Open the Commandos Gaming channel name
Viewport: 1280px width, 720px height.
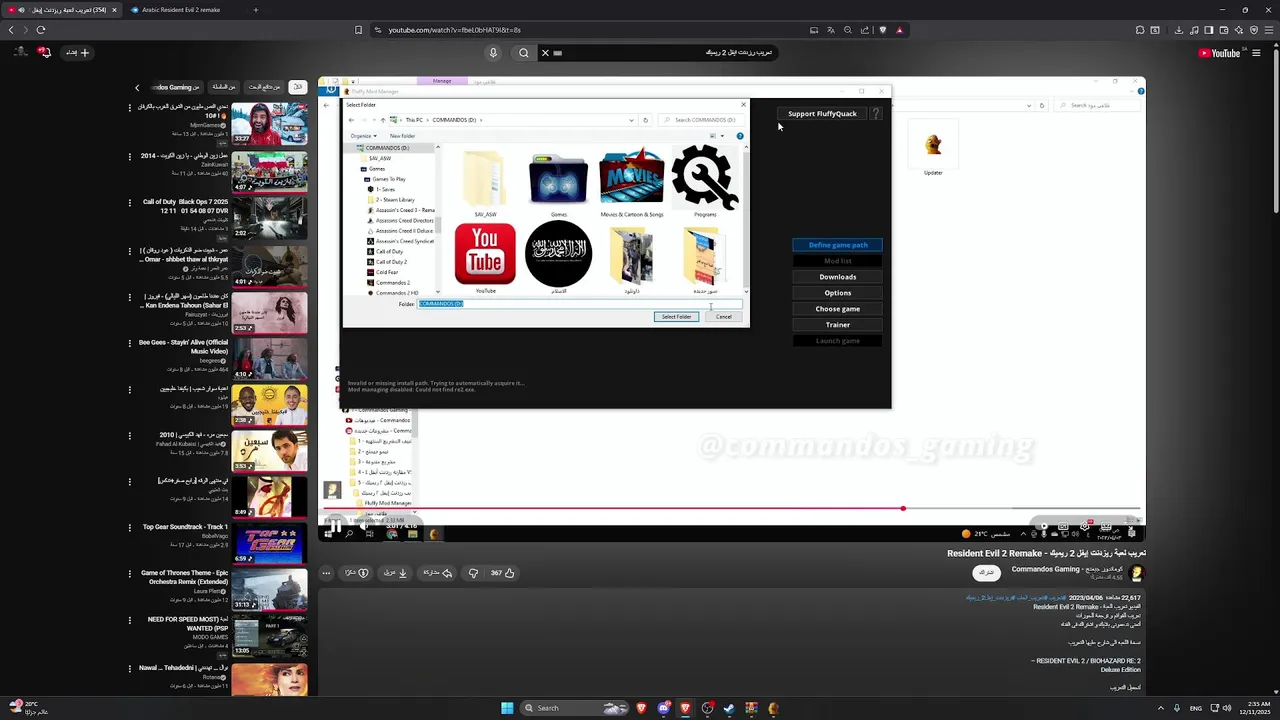pos(1067,569)
